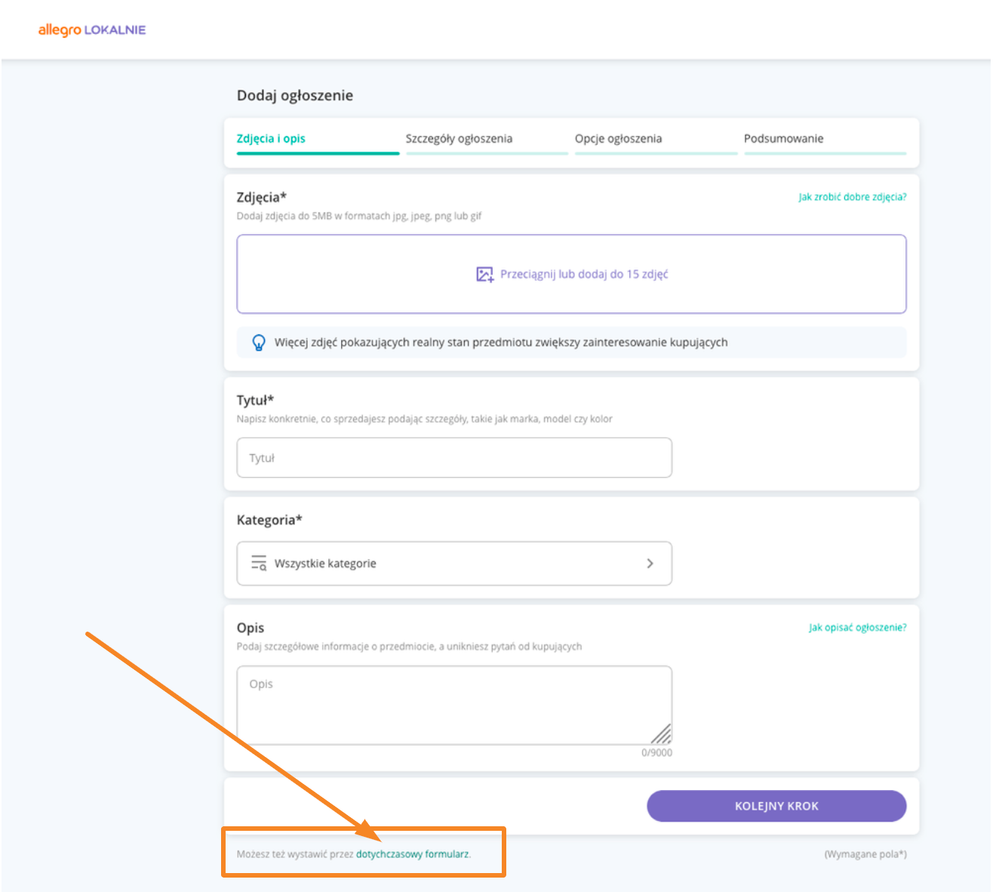
Task: Click the allegro Lokalnie logo
Action: (x=92, y=30)
